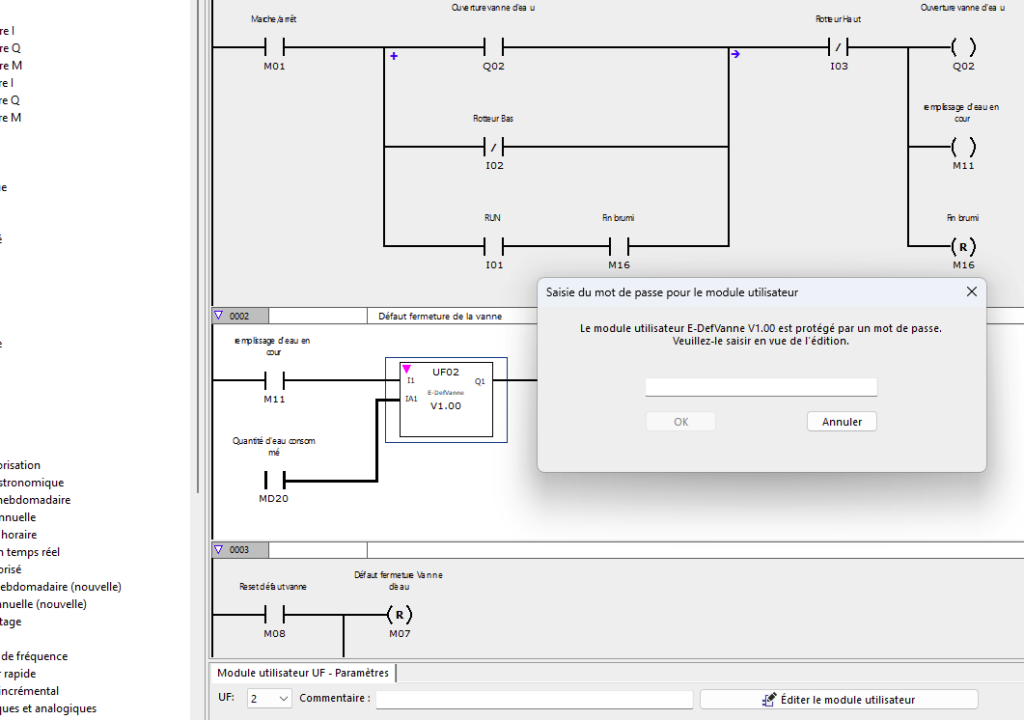This screenshot has height=720, width=1024.
Task: Close the password dialog with X
Action: tap(971, 292)
